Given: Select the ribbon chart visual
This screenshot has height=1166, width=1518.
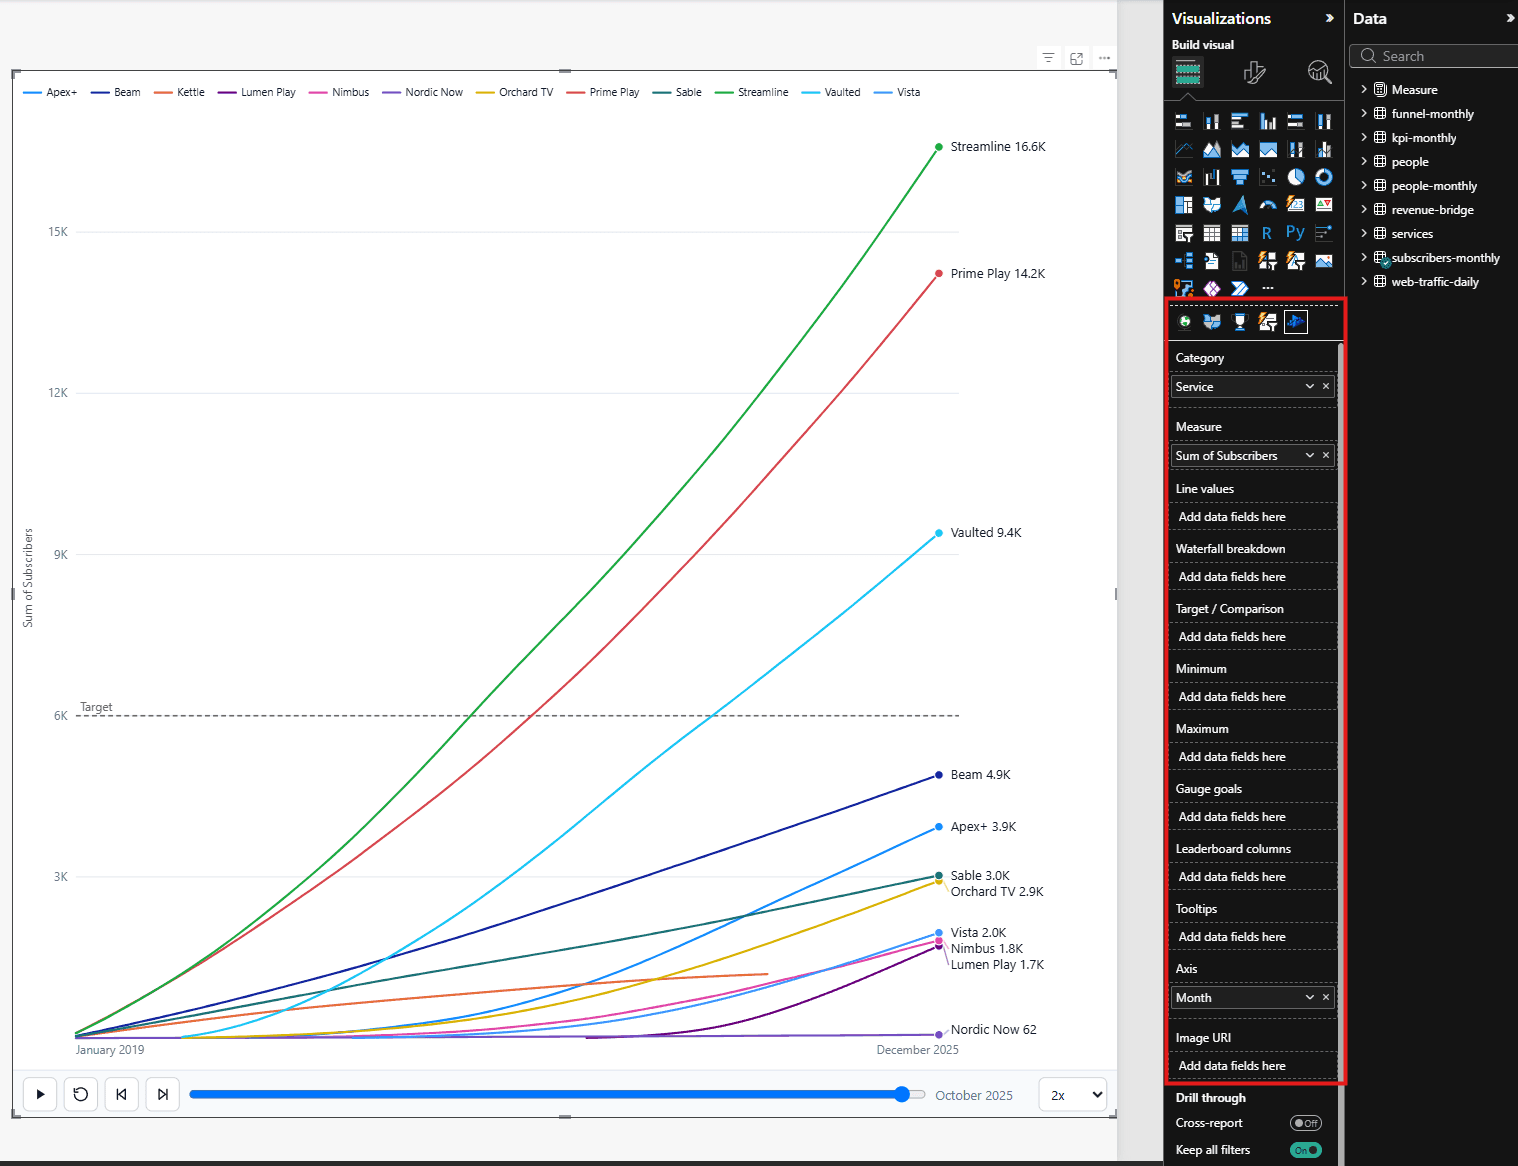Looking at the screenshot, I should [x=1184, y=177].
